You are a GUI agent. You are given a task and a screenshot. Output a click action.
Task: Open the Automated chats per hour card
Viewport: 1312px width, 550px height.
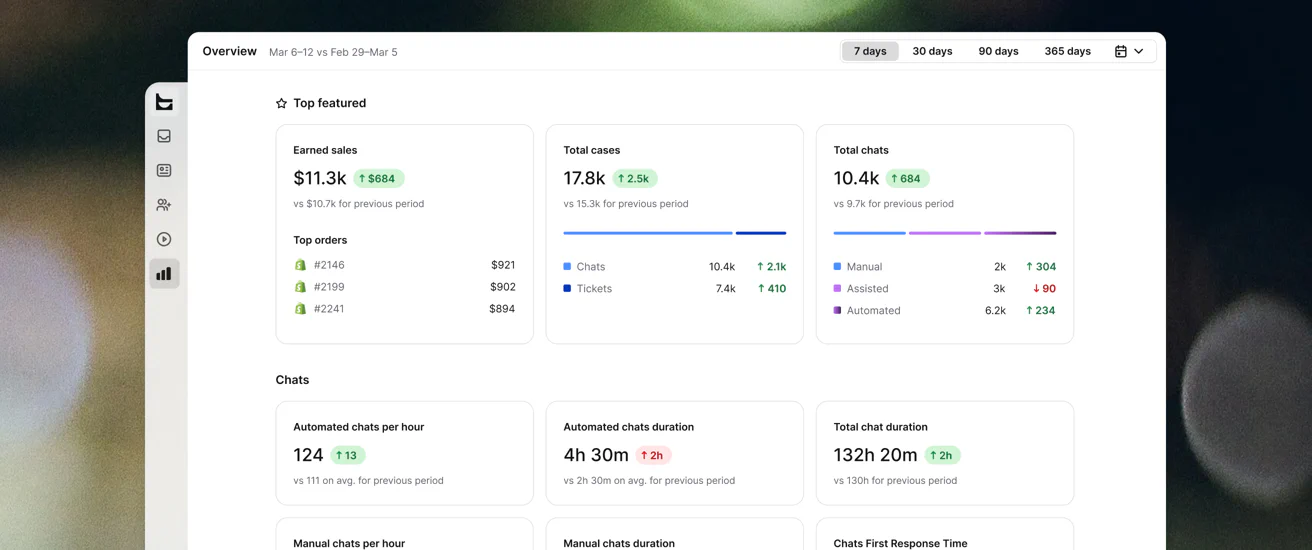point(404,453)
